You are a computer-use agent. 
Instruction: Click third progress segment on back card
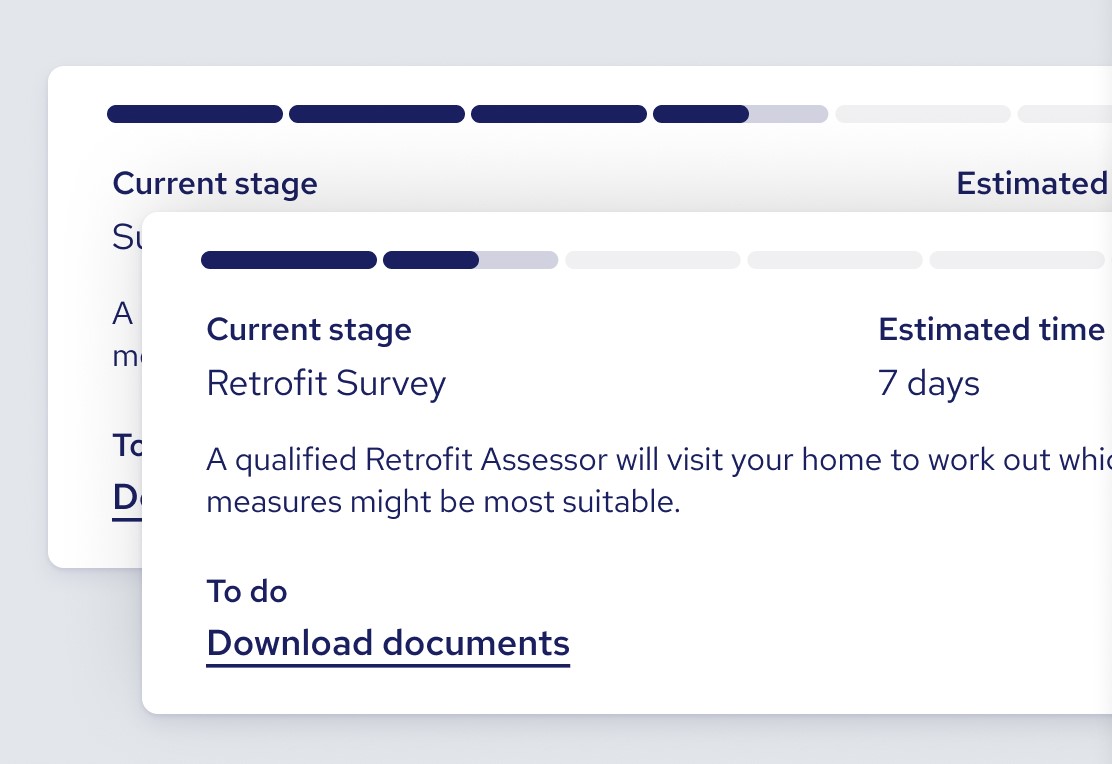559,114
